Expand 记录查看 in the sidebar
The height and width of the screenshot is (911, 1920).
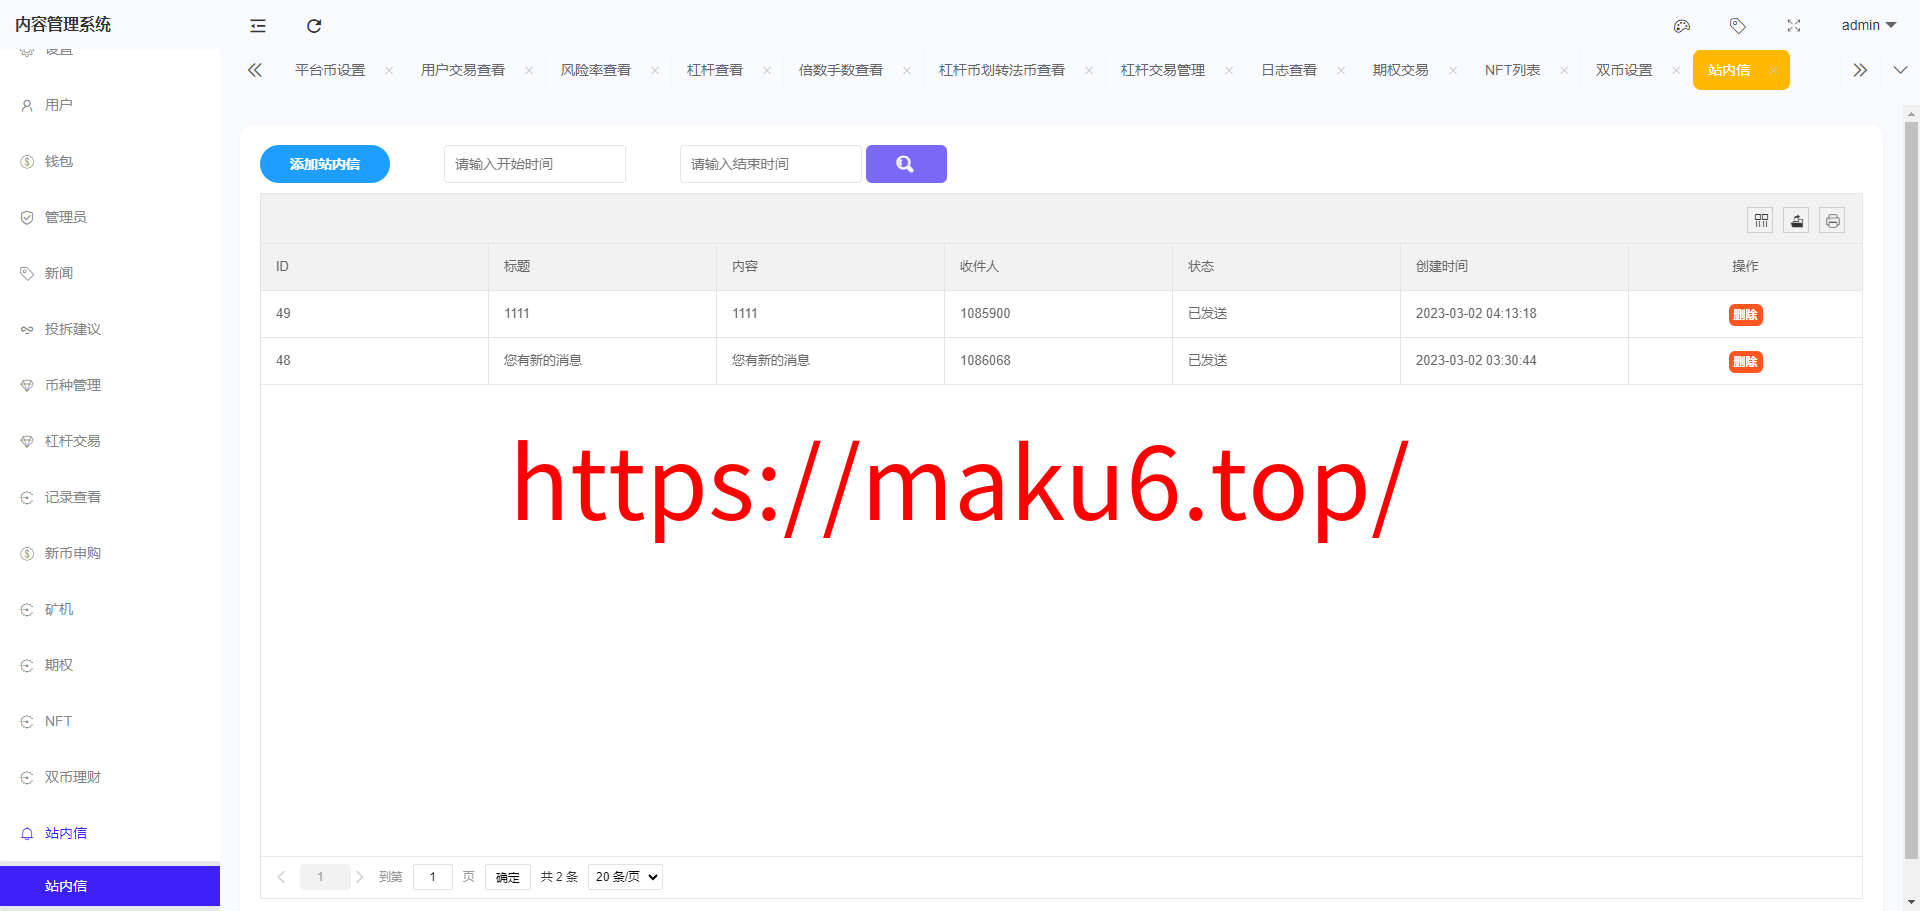pos(110,497)
